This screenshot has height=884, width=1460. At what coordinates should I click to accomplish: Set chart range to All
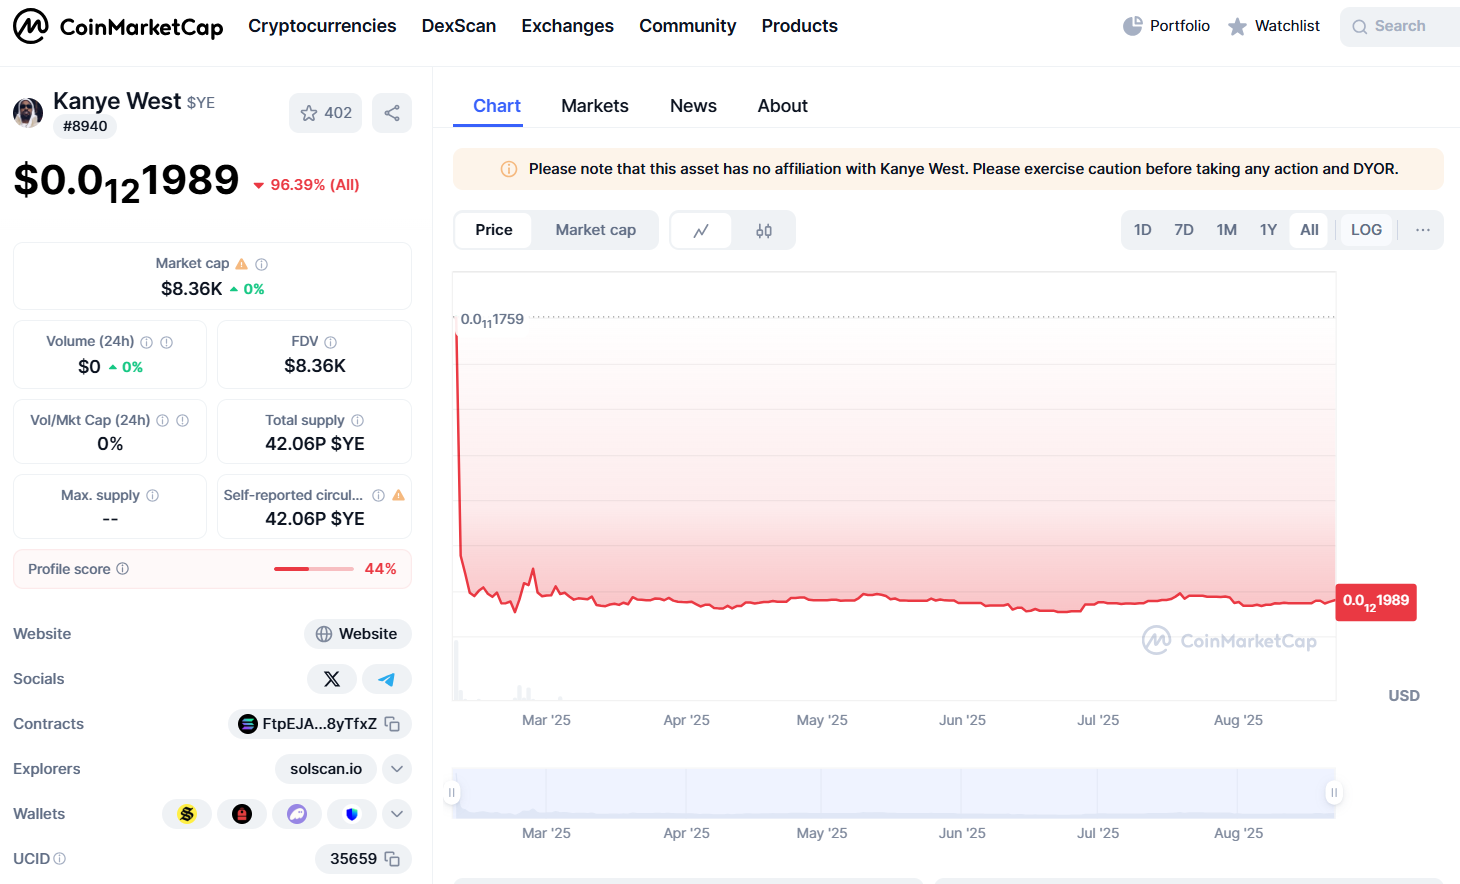1309,230
